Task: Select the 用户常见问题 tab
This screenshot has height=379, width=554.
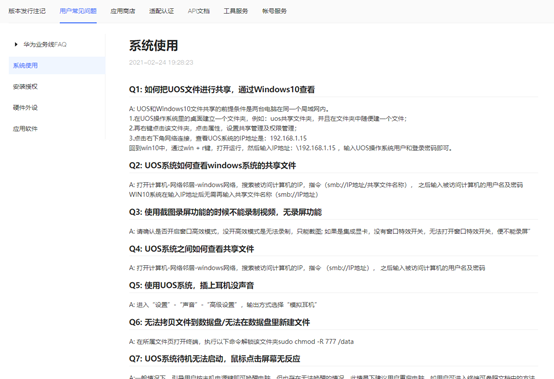Action: click(78, 11)
